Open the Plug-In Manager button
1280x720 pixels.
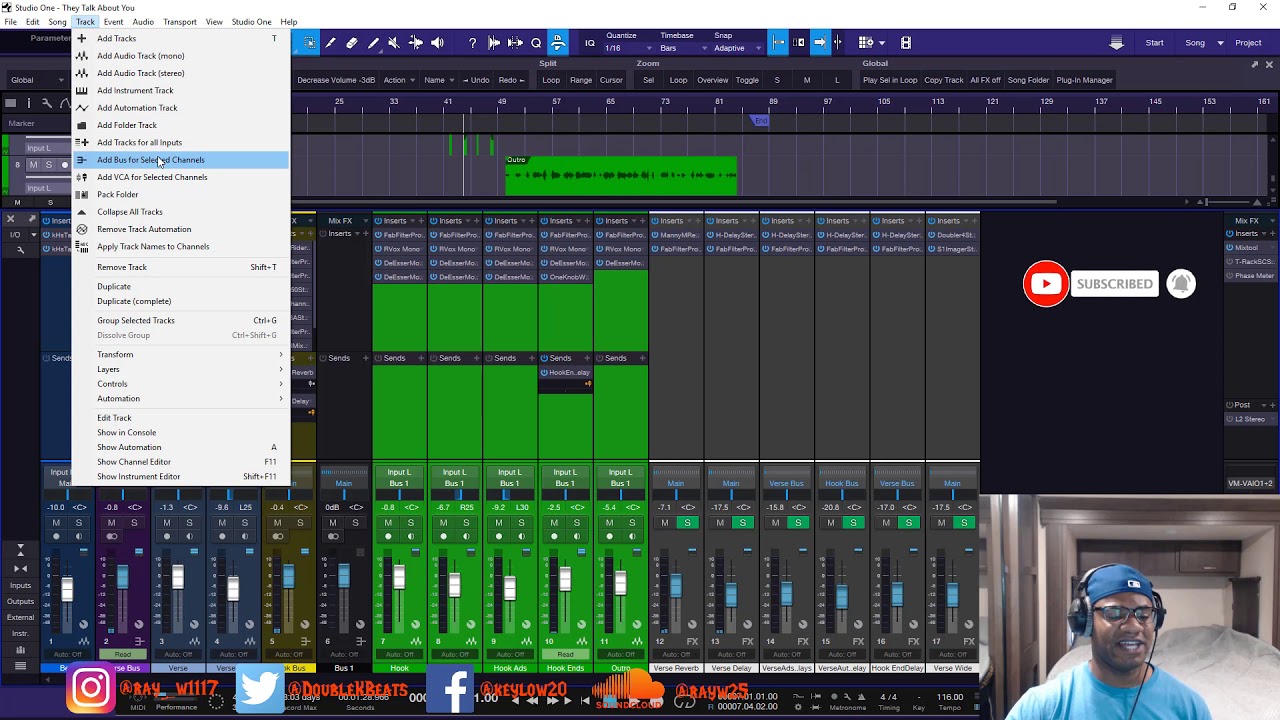1084,80
